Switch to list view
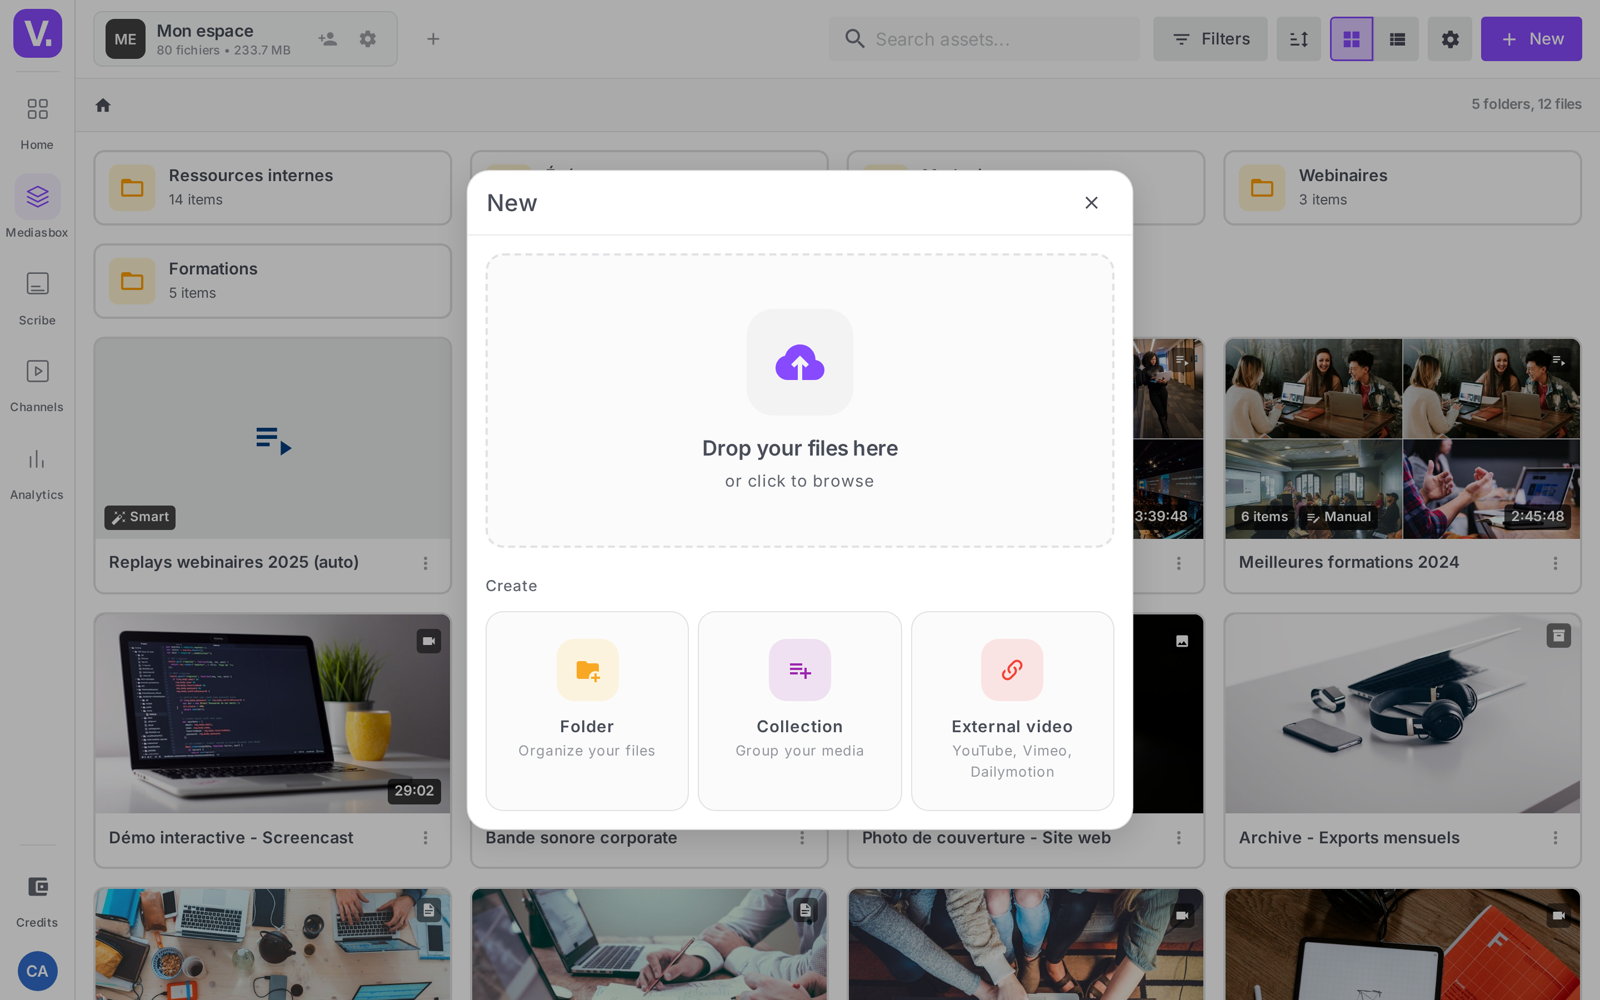This screenshot has height=1000, width=1600. coord(1397,39)
